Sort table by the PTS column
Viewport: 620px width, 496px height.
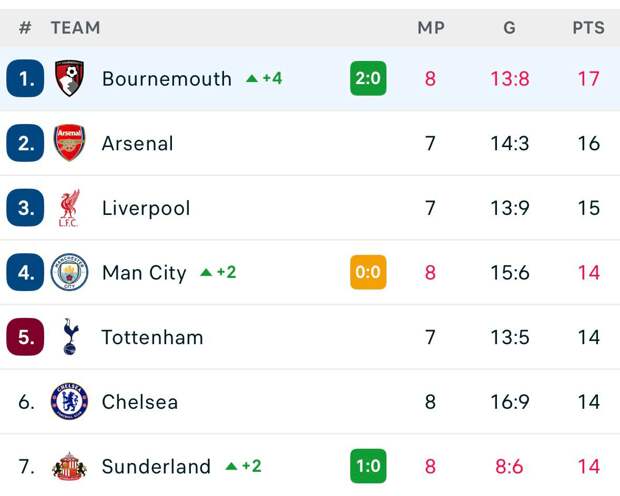[x=588, y=28]
